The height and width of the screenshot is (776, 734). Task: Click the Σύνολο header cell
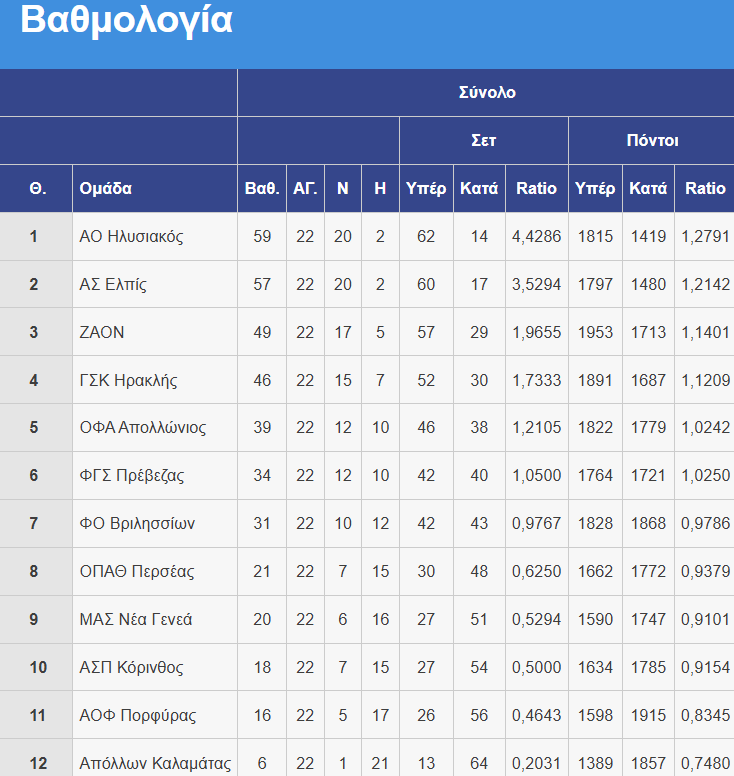pos(487,93)
